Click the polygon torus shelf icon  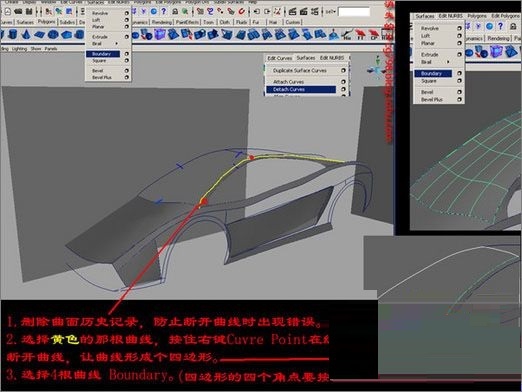point(53,34)
